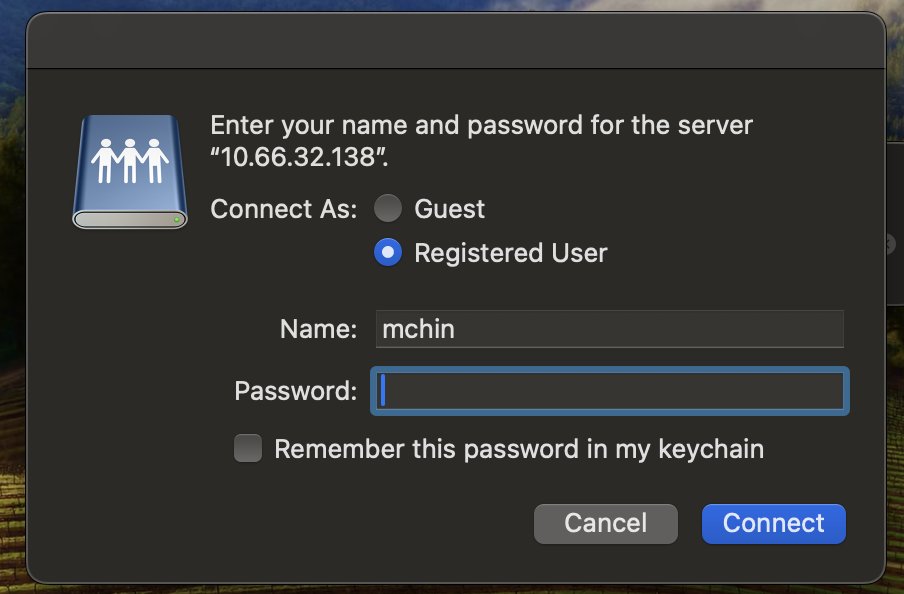Click the Name: field label
The image size is (904, 594).
(318, 329)
